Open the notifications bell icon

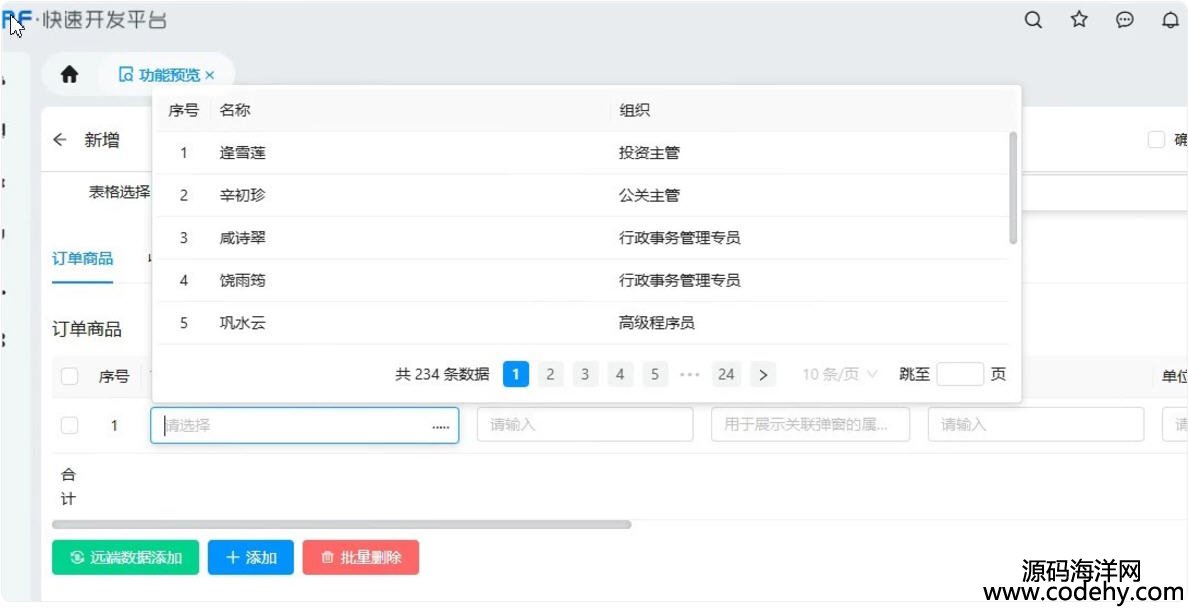pyautogui.click(x=1170, y=20)
